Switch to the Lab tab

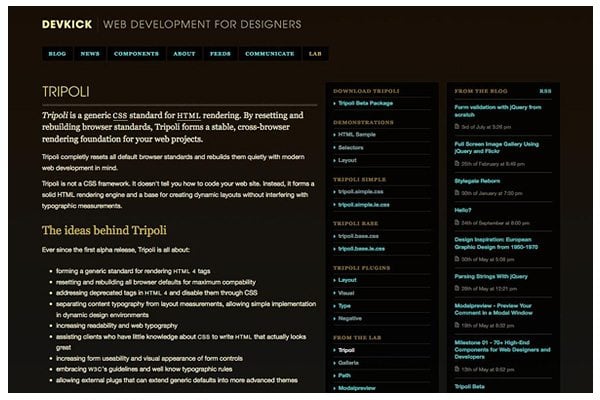tap(315, 54)
